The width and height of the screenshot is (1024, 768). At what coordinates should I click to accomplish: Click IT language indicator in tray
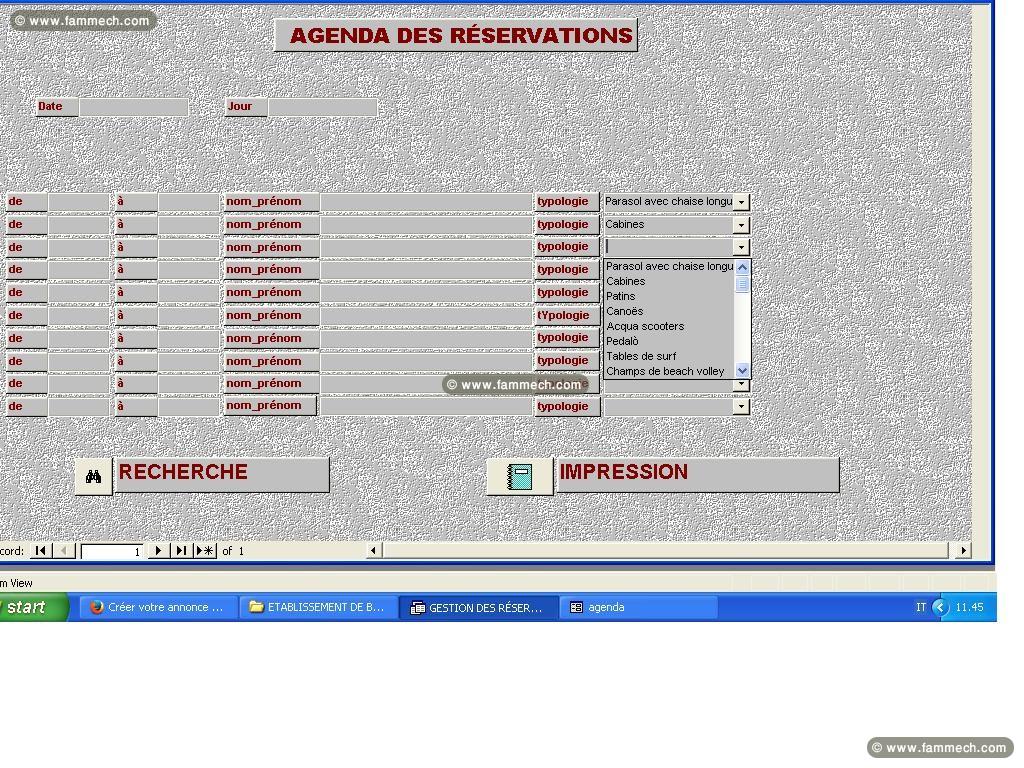pos(921,607)
